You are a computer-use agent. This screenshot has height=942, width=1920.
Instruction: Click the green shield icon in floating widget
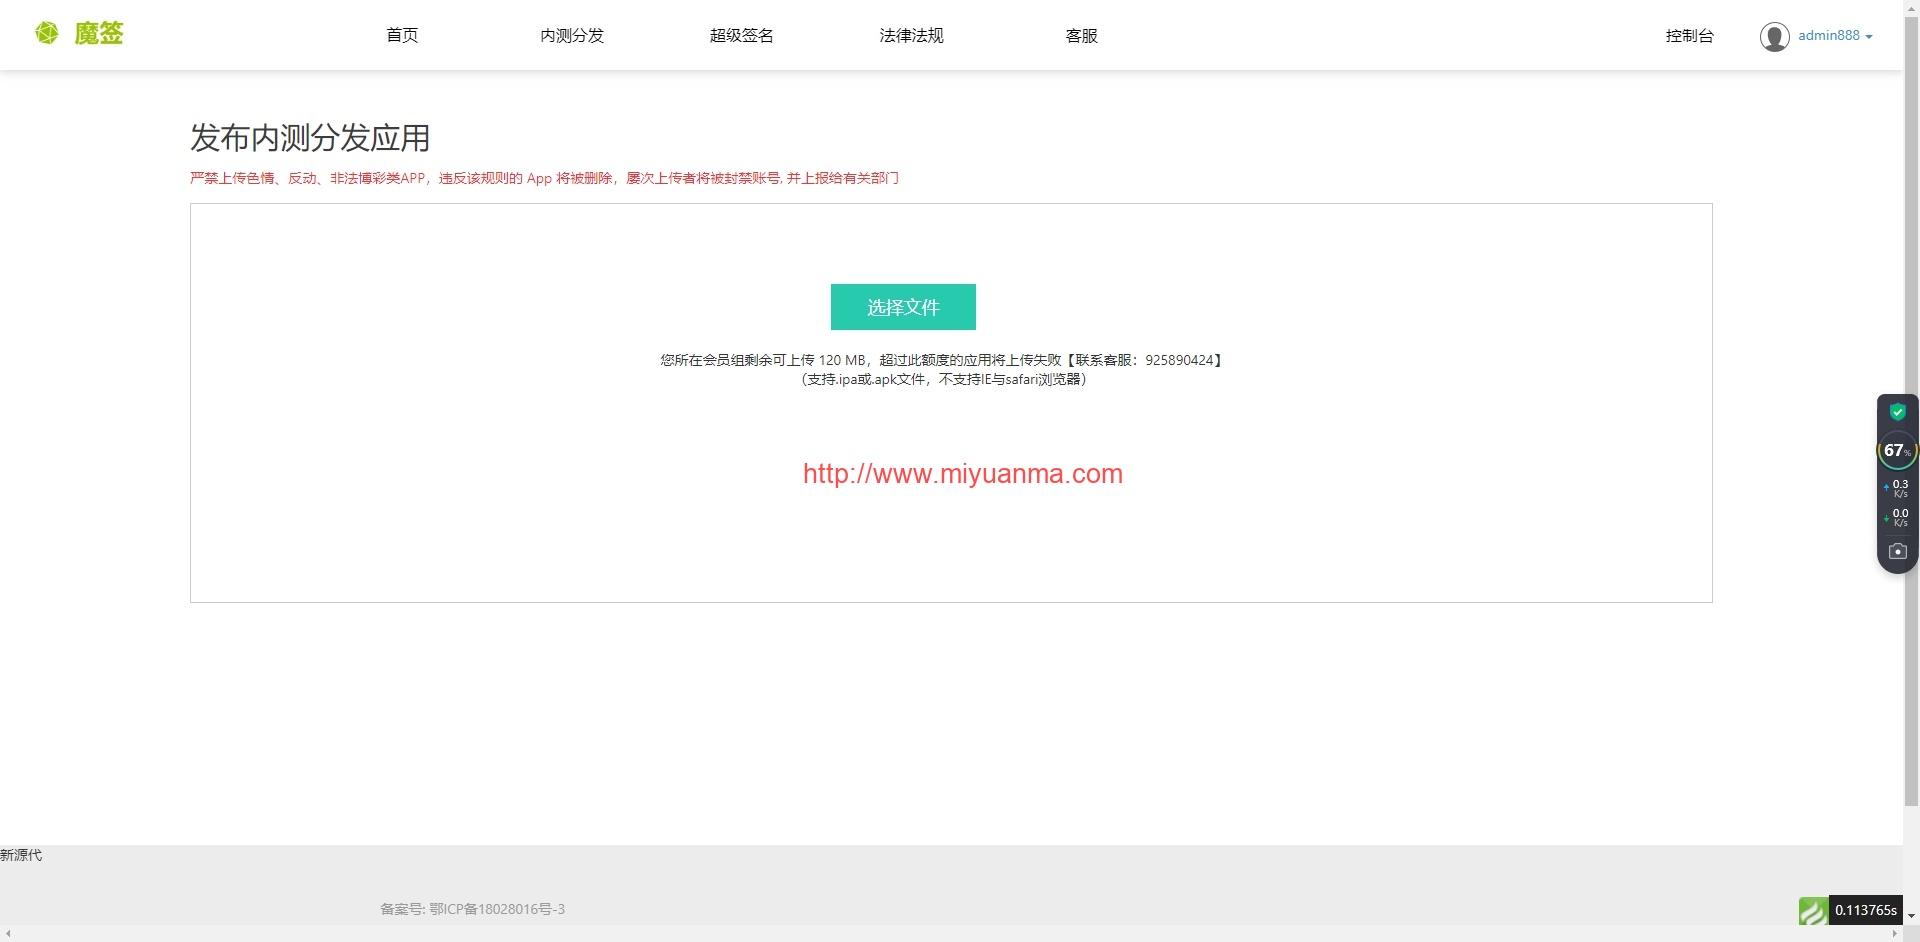1897,412
